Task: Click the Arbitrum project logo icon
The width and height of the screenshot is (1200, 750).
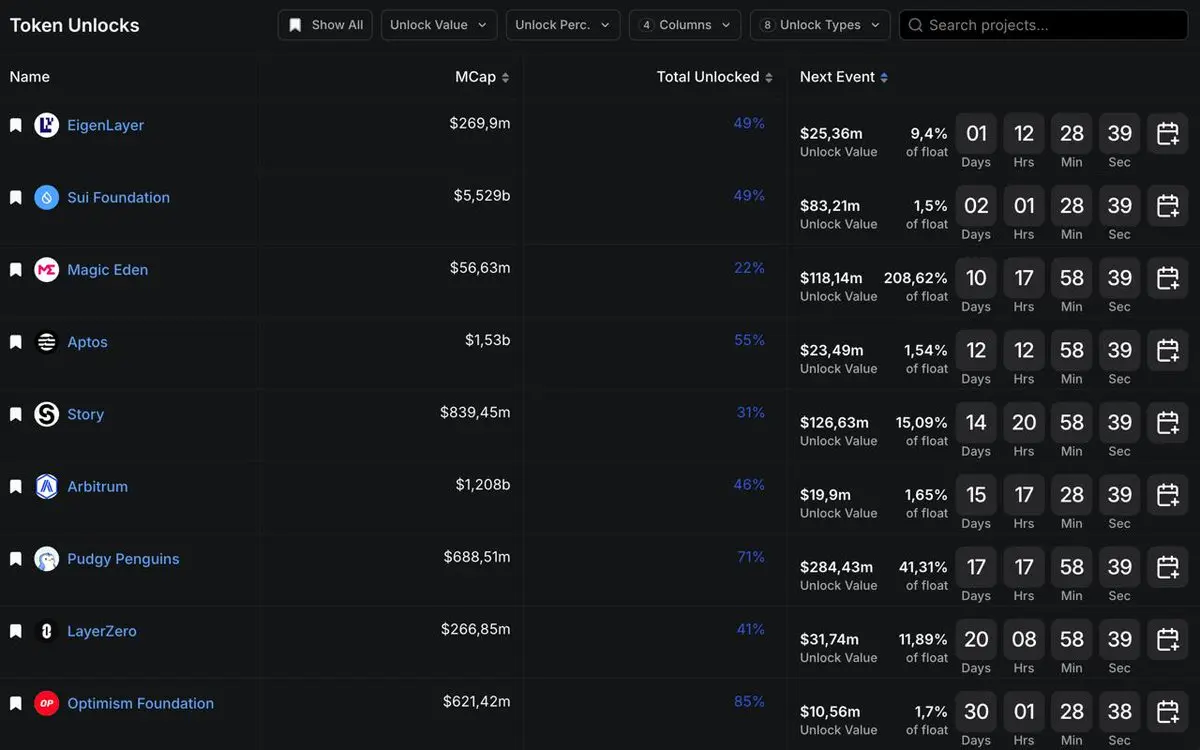Action: pyautogui.click(x=47, y=487)
